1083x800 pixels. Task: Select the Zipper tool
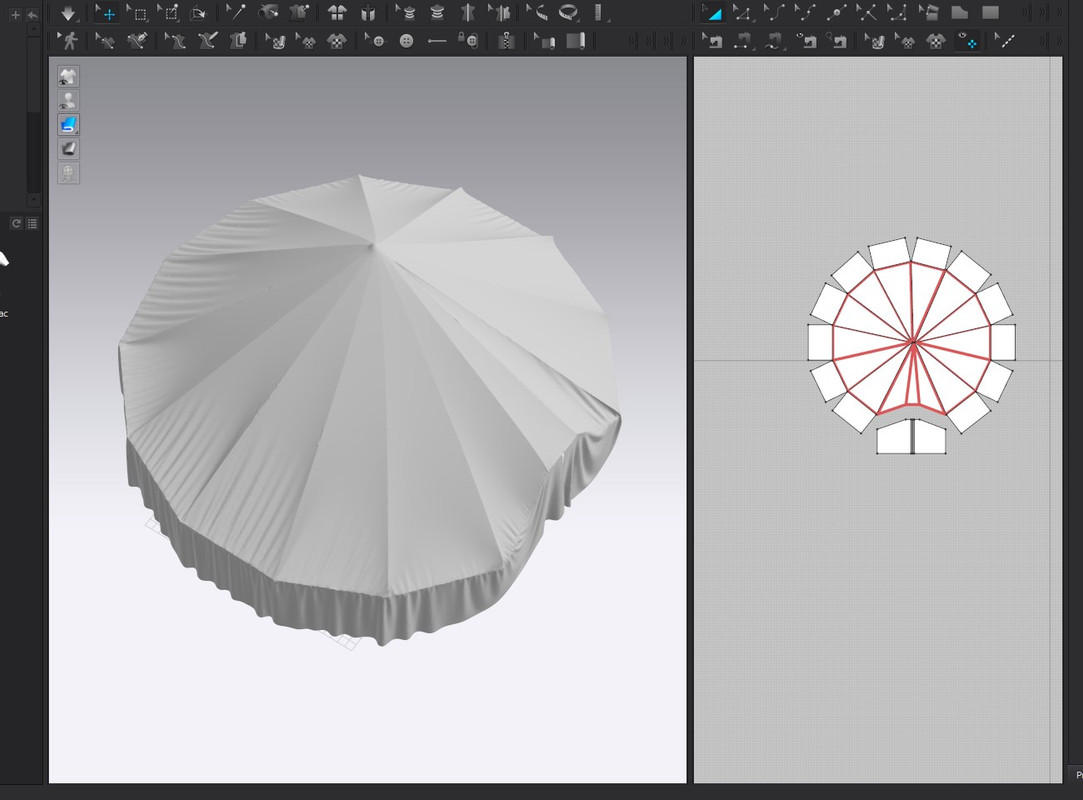[x=506, y=41]
